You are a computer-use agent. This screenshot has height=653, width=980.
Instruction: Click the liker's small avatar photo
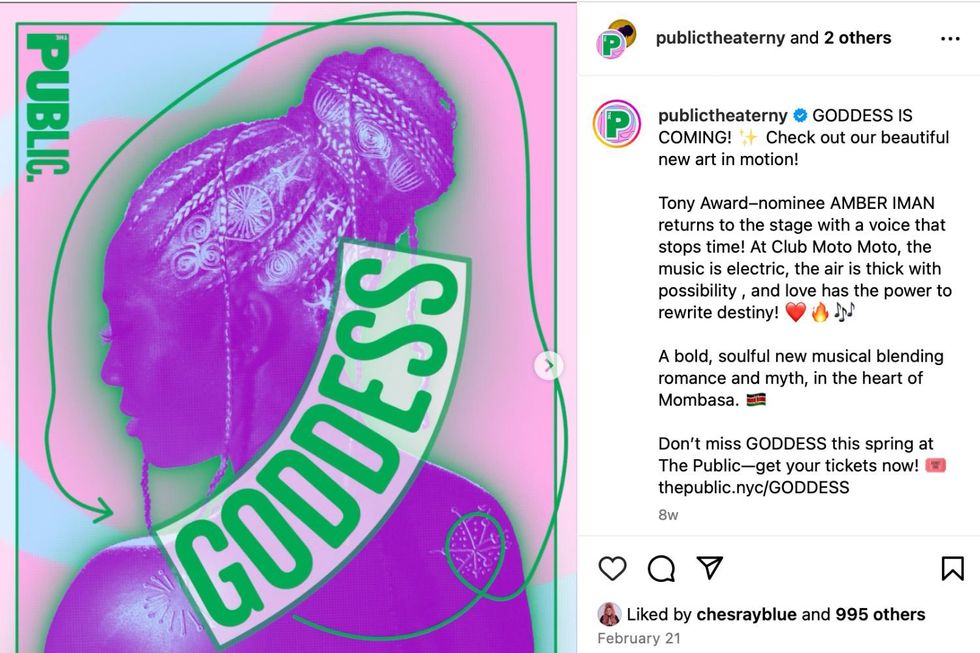tap(609, 614)
